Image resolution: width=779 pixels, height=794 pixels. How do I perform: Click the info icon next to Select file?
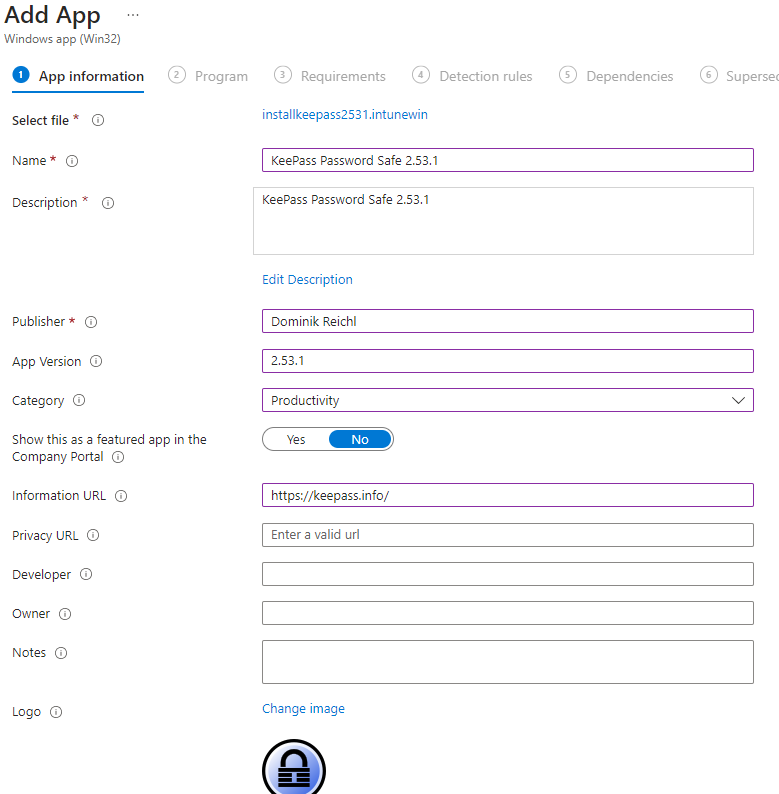98,121
